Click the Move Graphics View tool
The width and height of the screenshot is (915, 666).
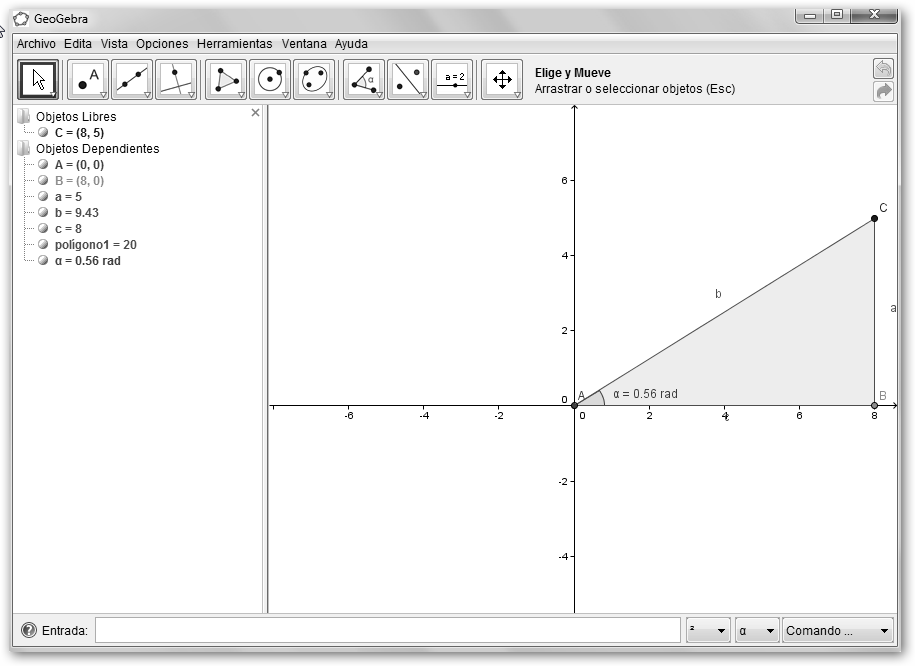[x=501, y=80]
